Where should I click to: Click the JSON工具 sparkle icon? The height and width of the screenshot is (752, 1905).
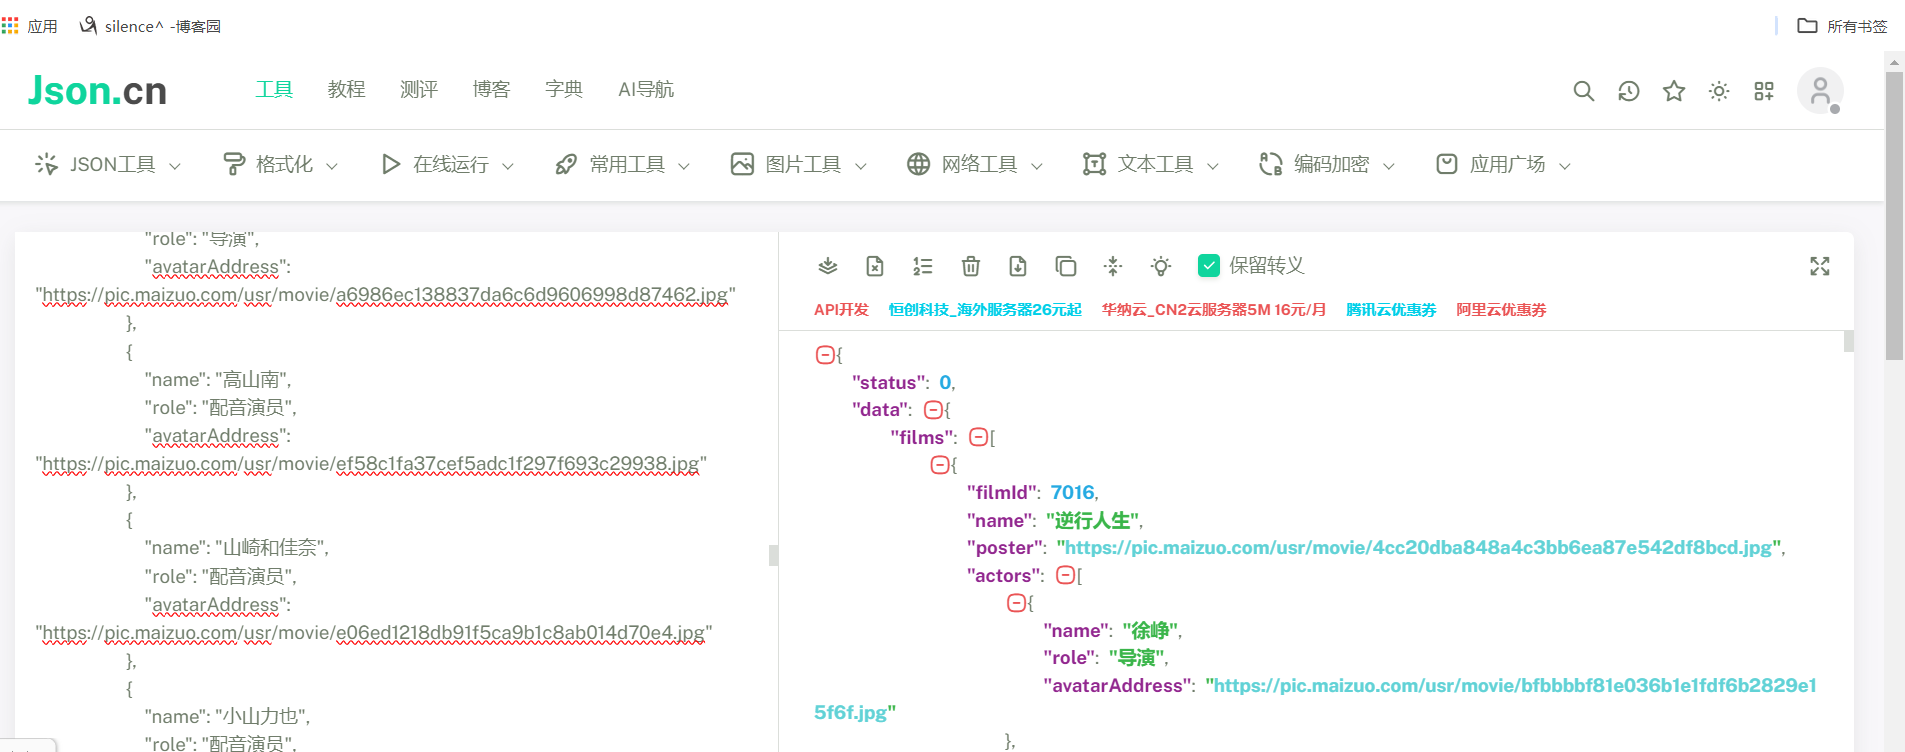[x=46, y=164]
